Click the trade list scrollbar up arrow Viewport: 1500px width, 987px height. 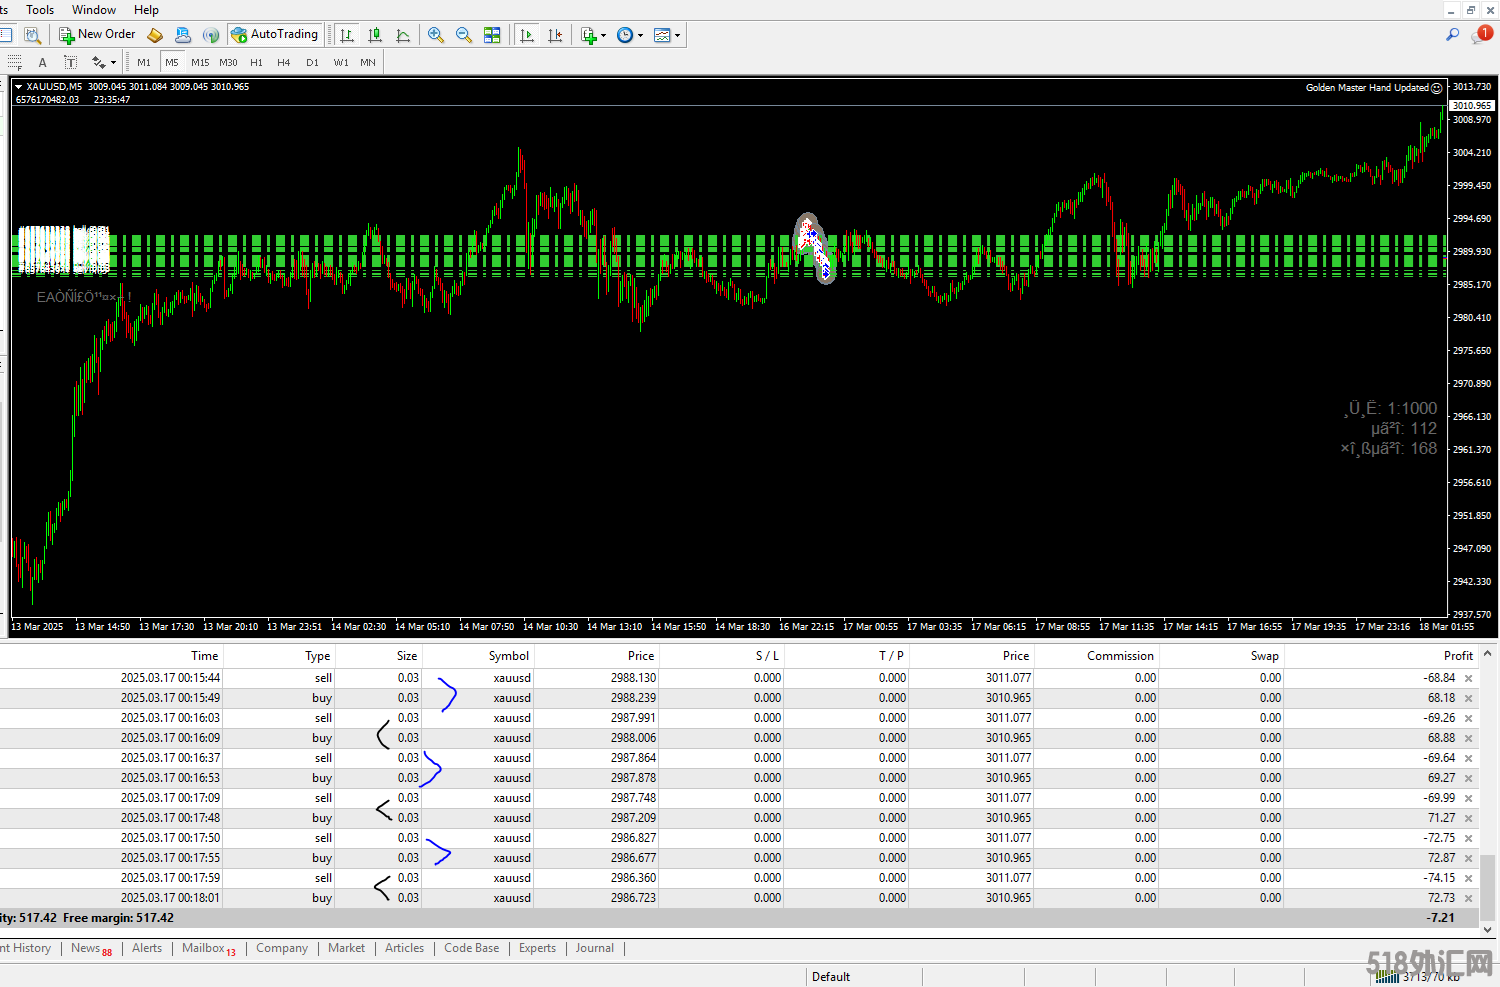coord(1488,654)
